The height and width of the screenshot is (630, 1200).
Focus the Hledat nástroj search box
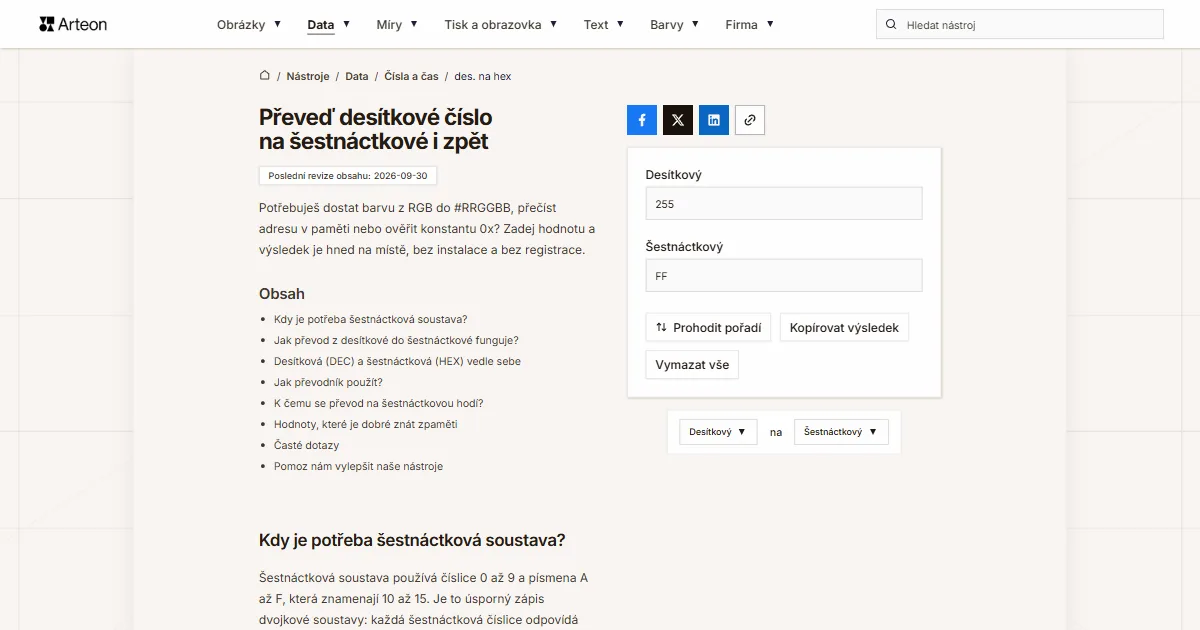pos(1020,24)
